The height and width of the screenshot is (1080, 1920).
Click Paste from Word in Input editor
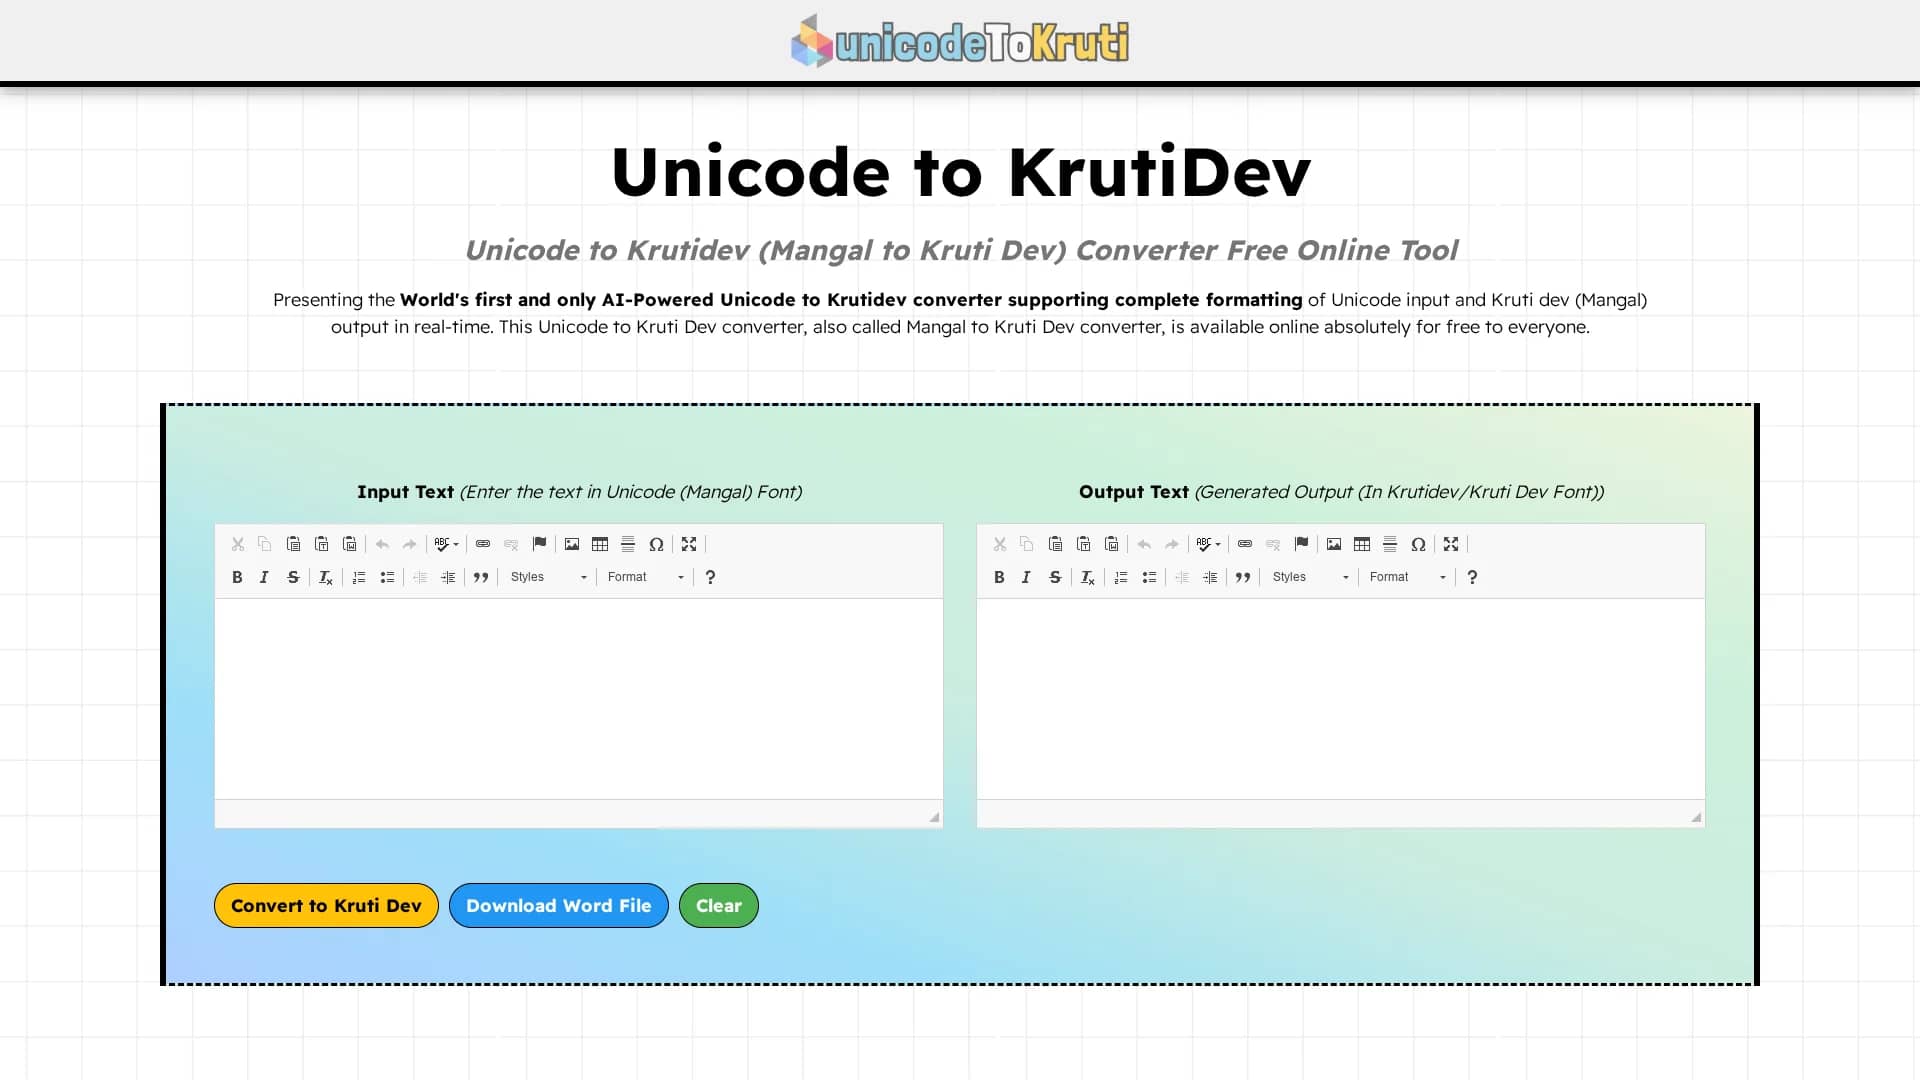tap(349, 544)
